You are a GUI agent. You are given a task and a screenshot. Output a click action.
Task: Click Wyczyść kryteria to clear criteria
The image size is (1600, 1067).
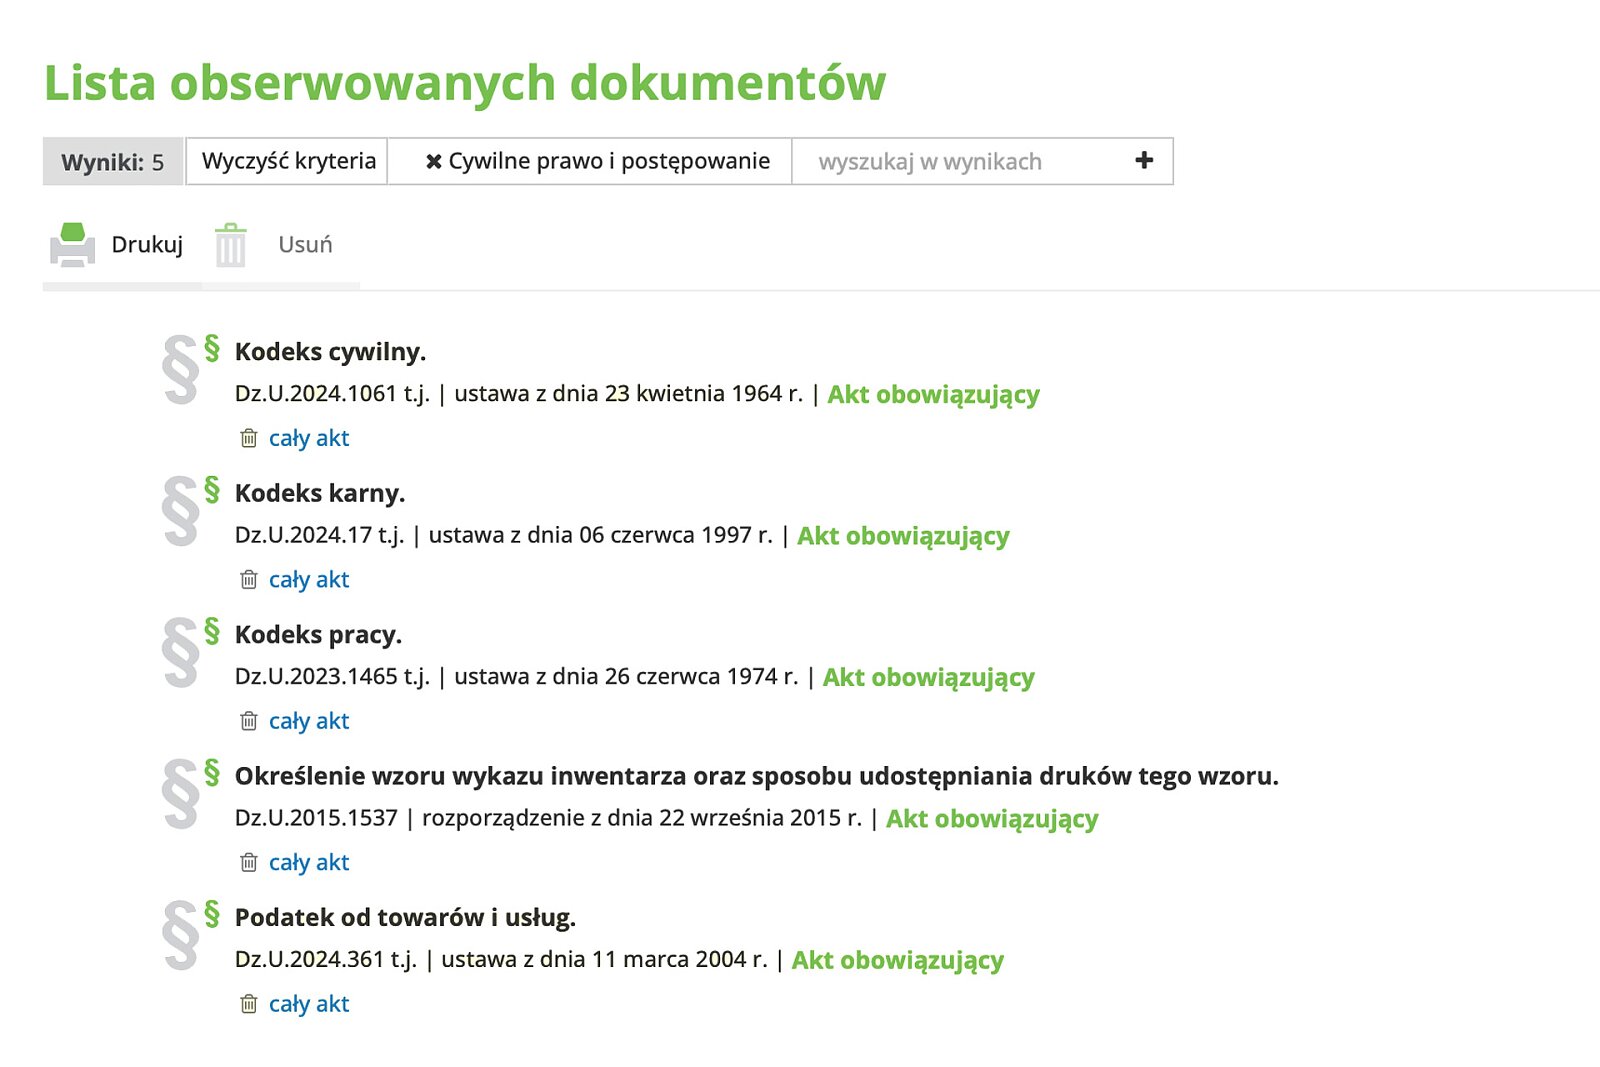289,160
